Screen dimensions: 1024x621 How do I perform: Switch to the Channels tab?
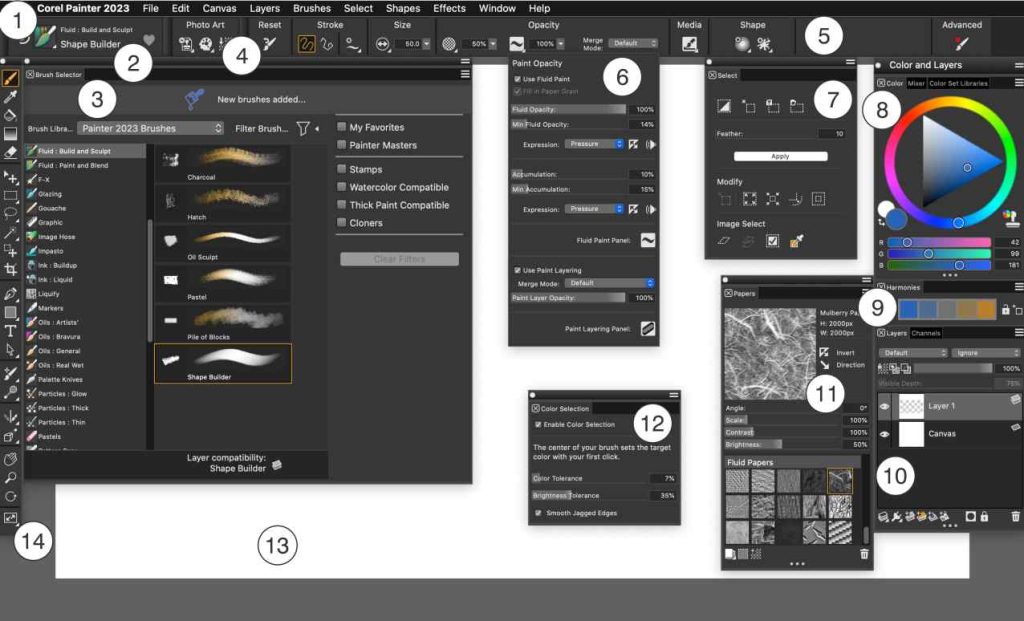pos(926,333)
